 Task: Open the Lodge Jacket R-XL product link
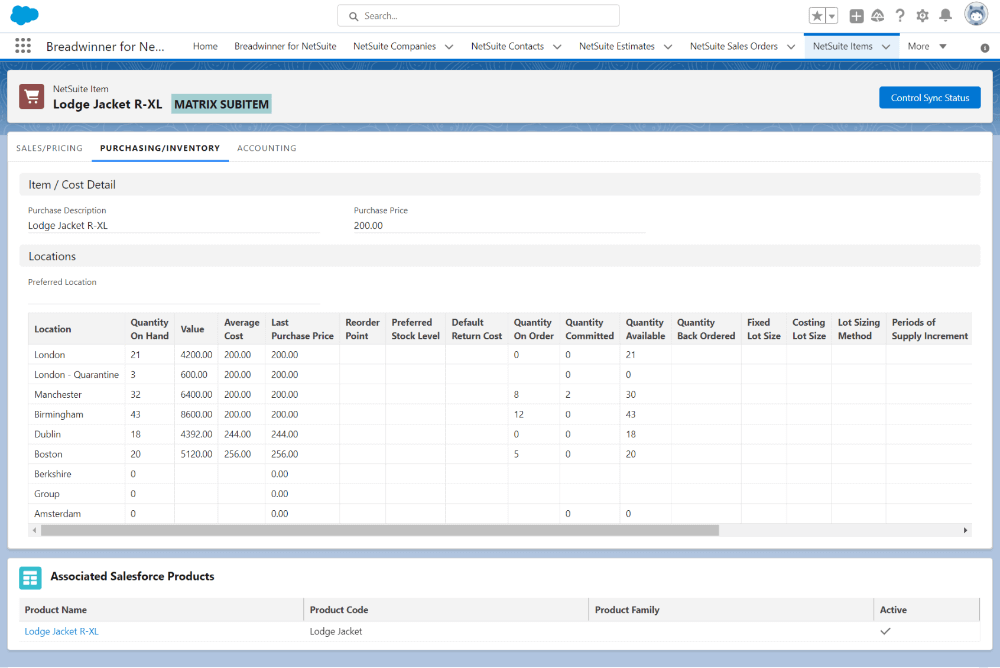[61, 631]
